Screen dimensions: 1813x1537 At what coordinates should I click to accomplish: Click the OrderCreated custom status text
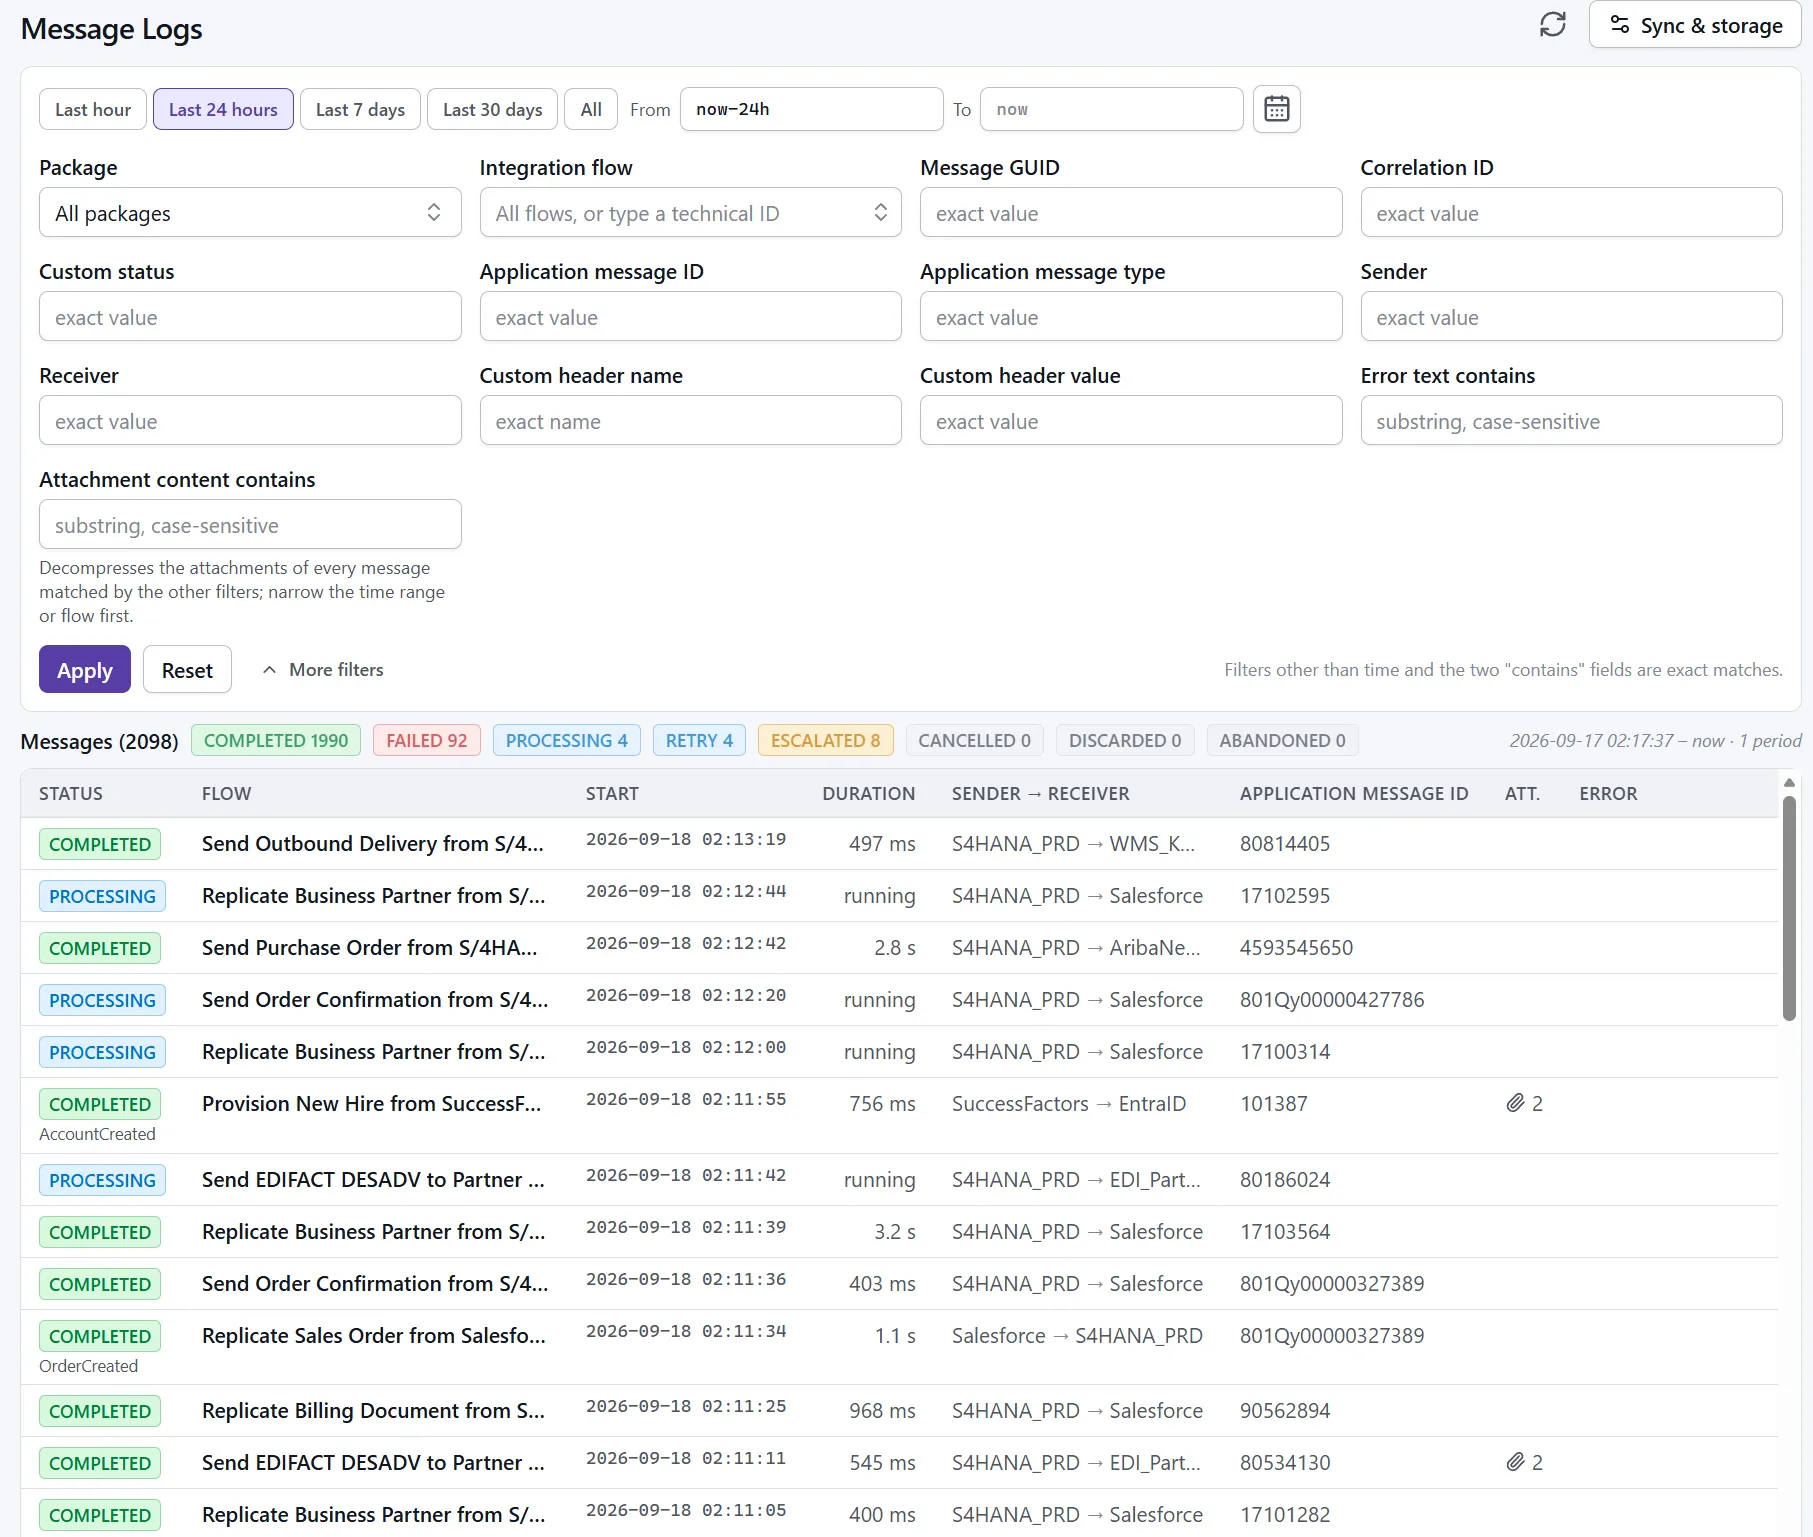(88, 1366)
